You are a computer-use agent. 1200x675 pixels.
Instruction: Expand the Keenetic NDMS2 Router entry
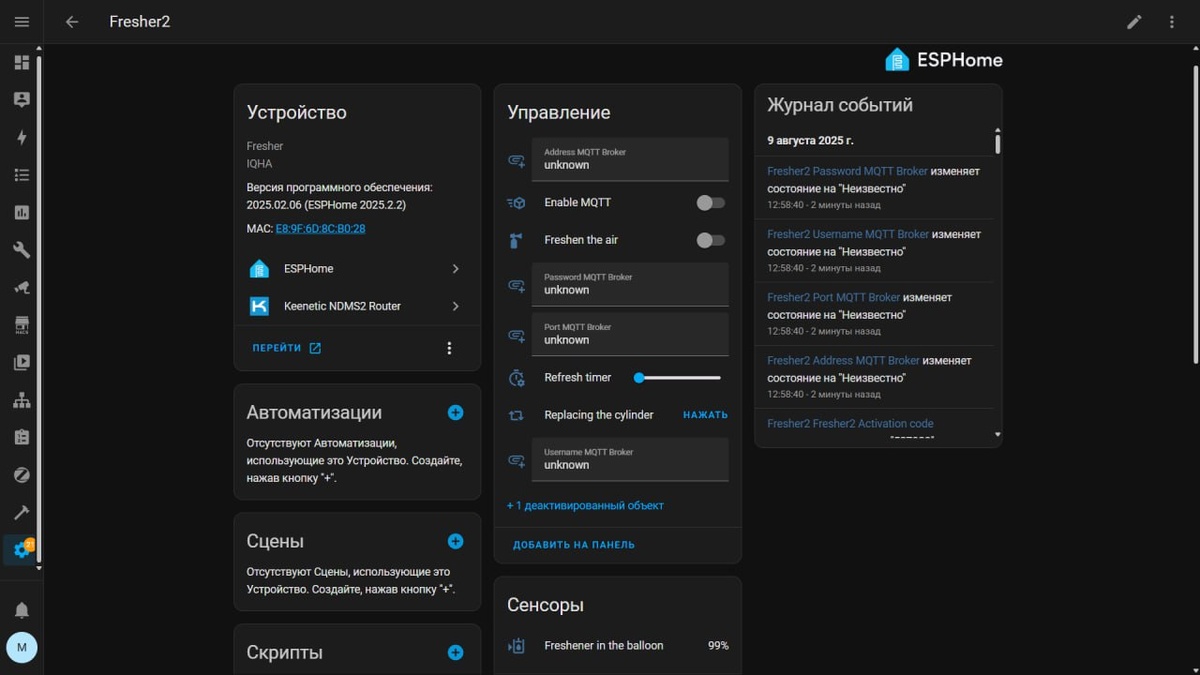(x=357, y=306)
